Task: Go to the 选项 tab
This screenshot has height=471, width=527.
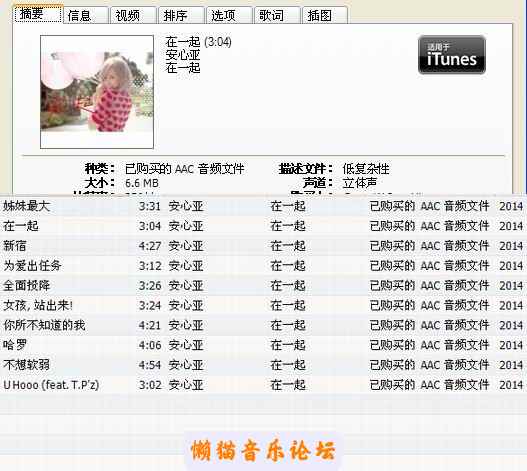Action: point(230,15)
